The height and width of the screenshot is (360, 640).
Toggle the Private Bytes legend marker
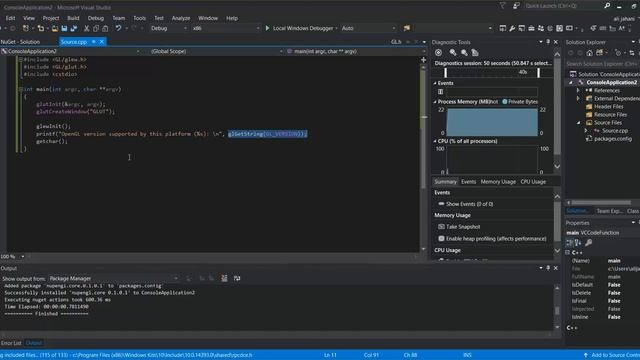(505, 102)
